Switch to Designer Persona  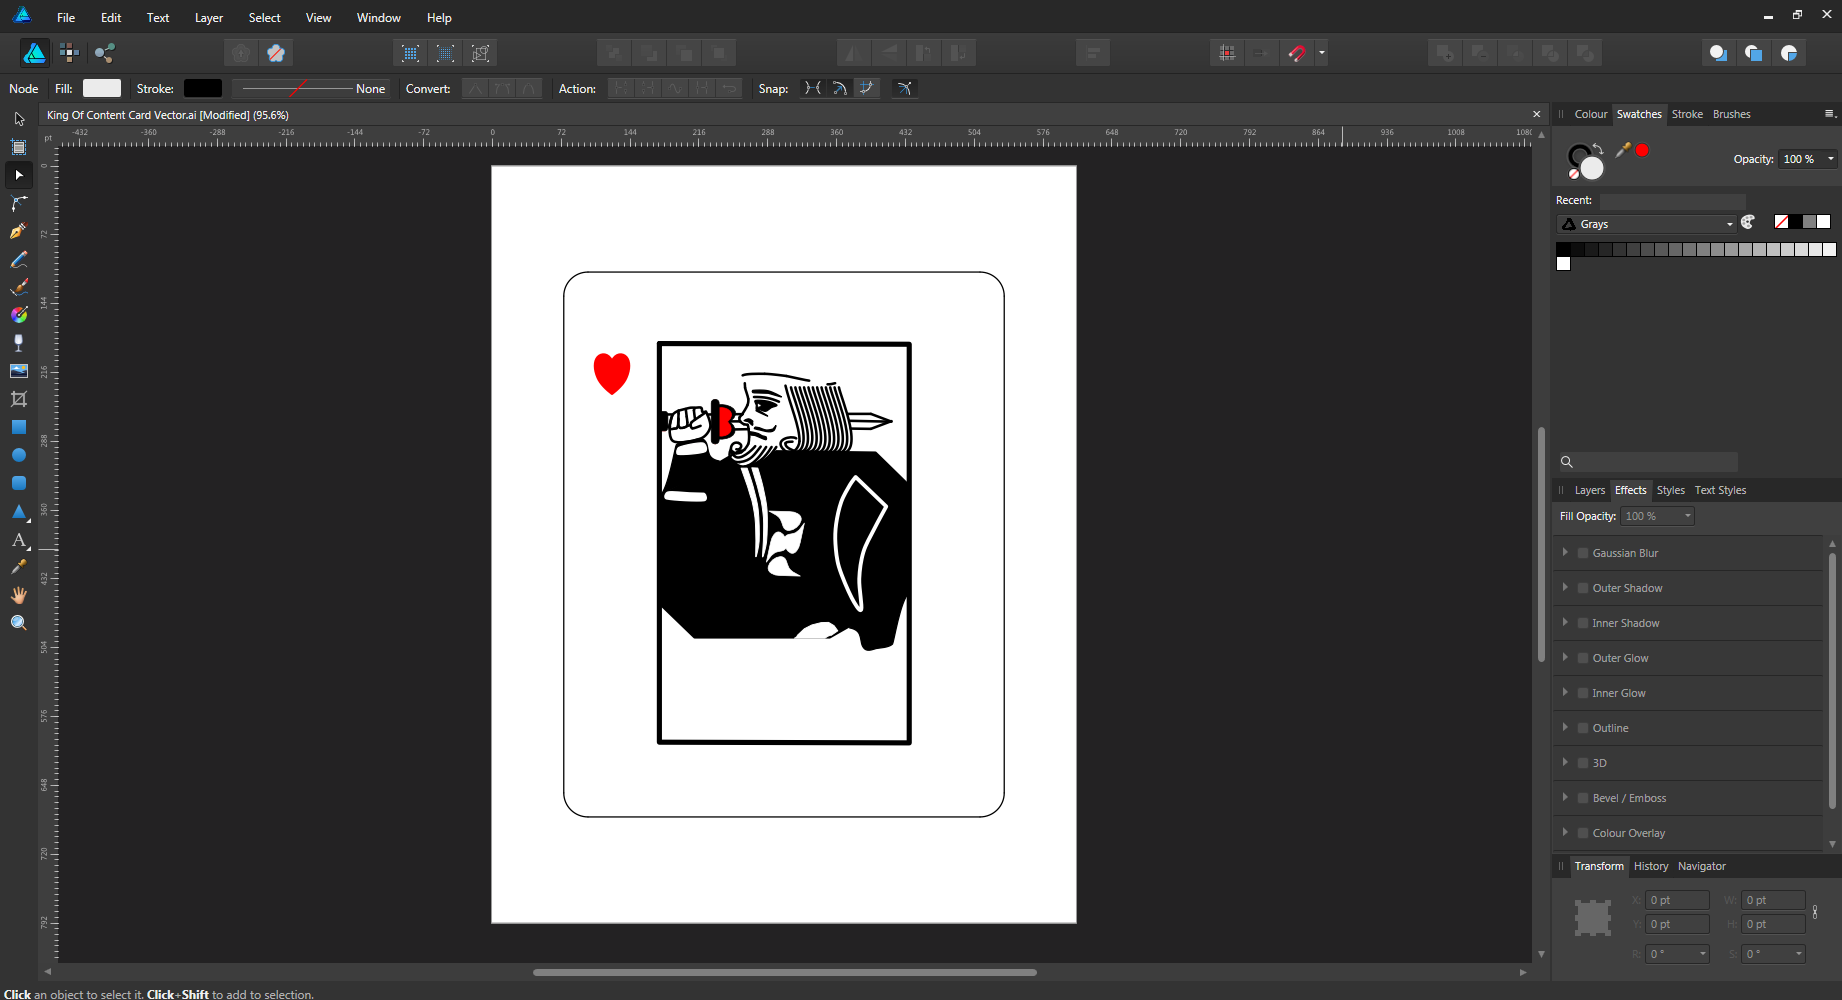[34, 53]
